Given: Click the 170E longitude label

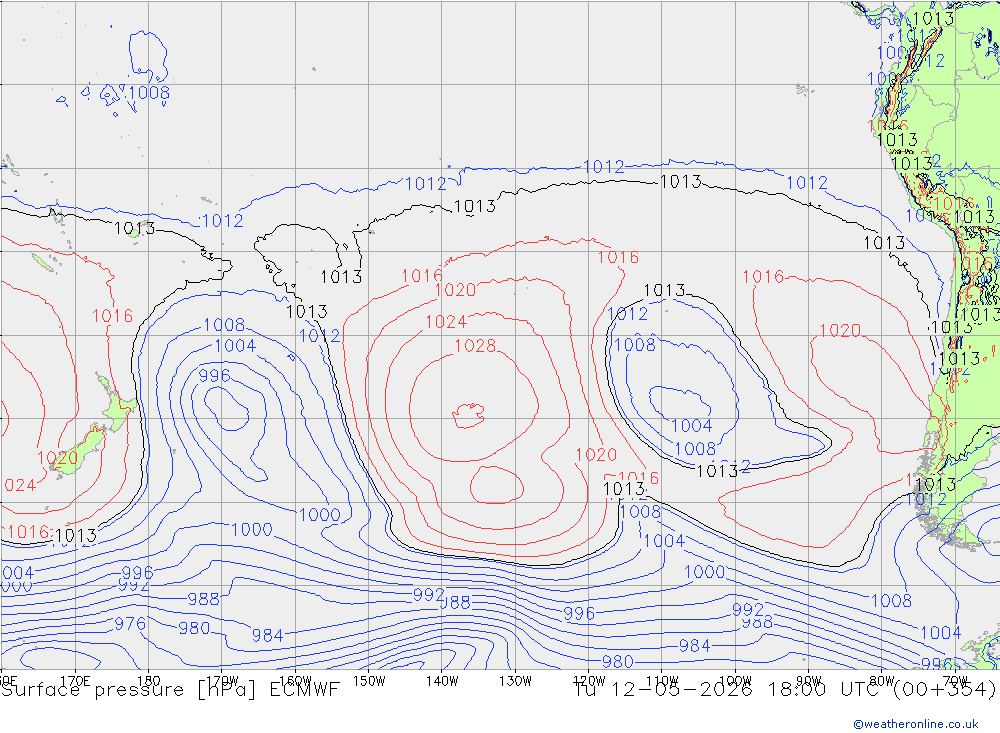Looking at the screenshot, I should tap(75, 681).
